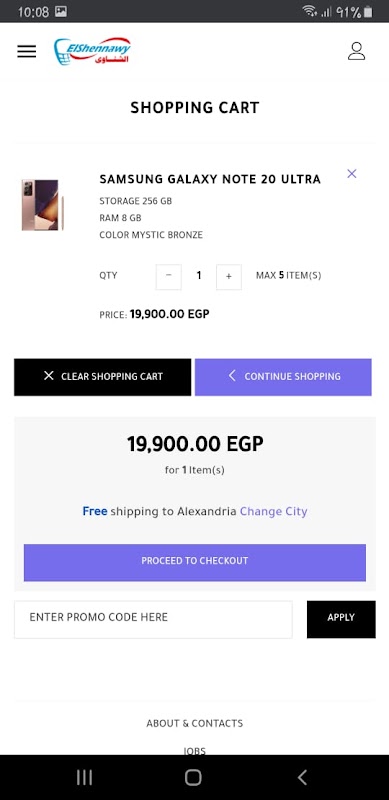Open the Jobs footer link
This screenshot has height=800, width=389.
point(194,751)
